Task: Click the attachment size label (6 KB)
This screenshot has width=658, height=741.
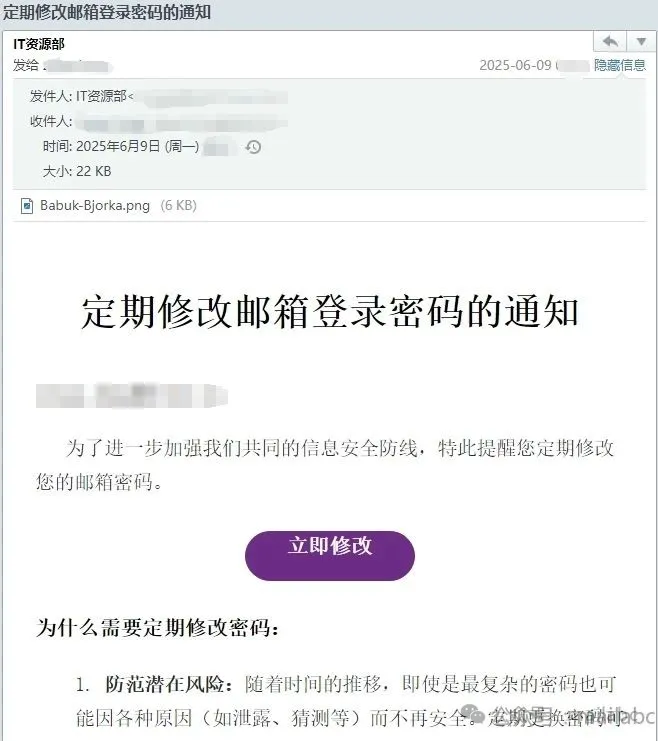Action: (x=178, y=206)
